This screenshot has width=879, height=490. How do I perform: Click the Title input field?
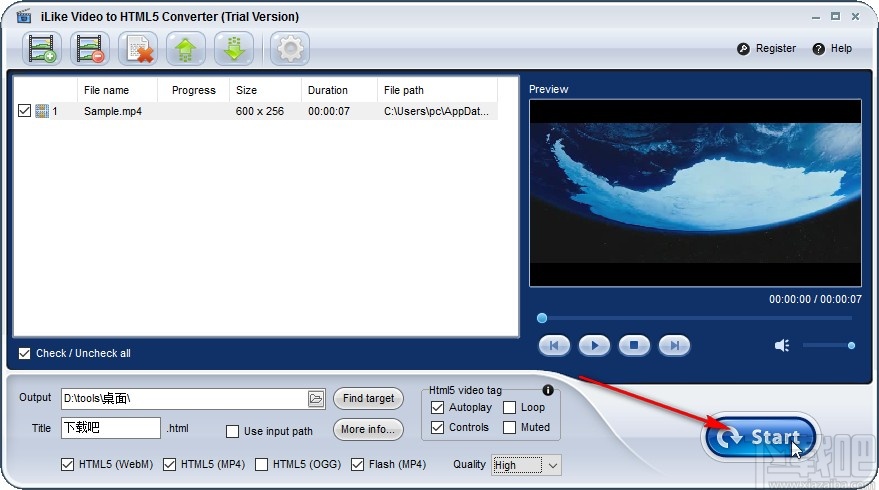(x=110, y=428)
